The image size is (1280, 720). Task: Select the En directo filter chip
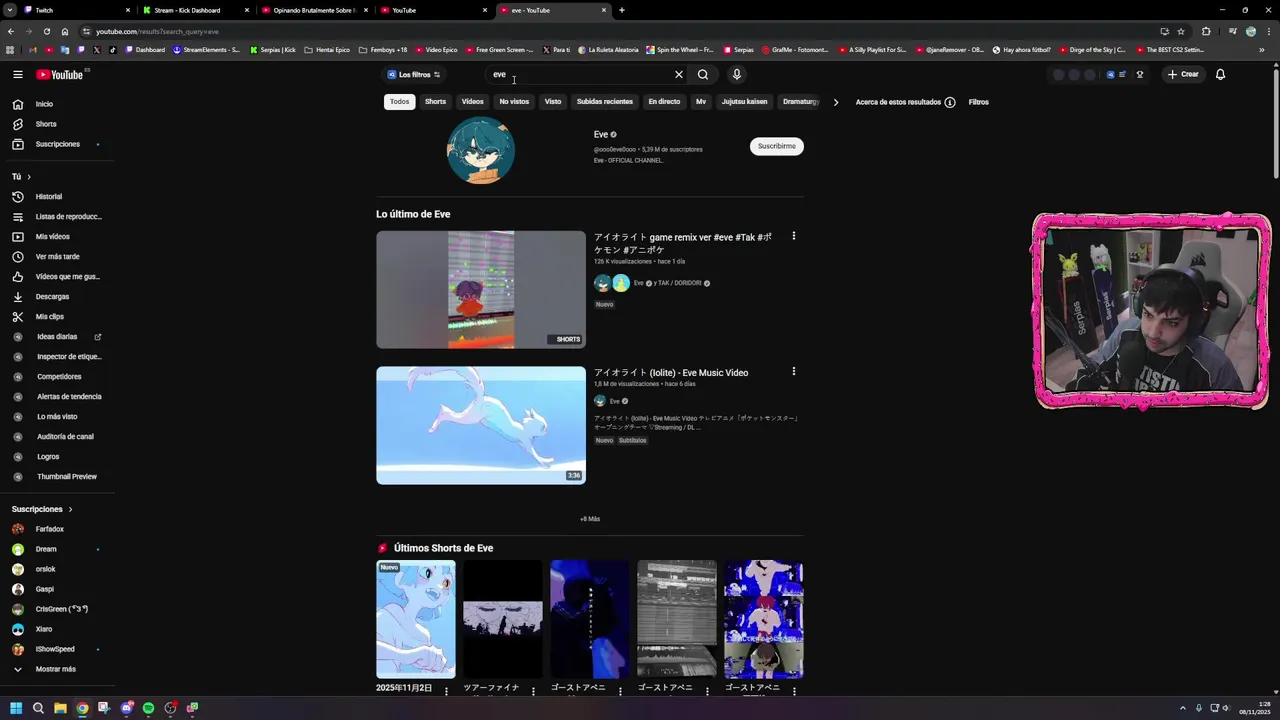(x=664, y=102)
